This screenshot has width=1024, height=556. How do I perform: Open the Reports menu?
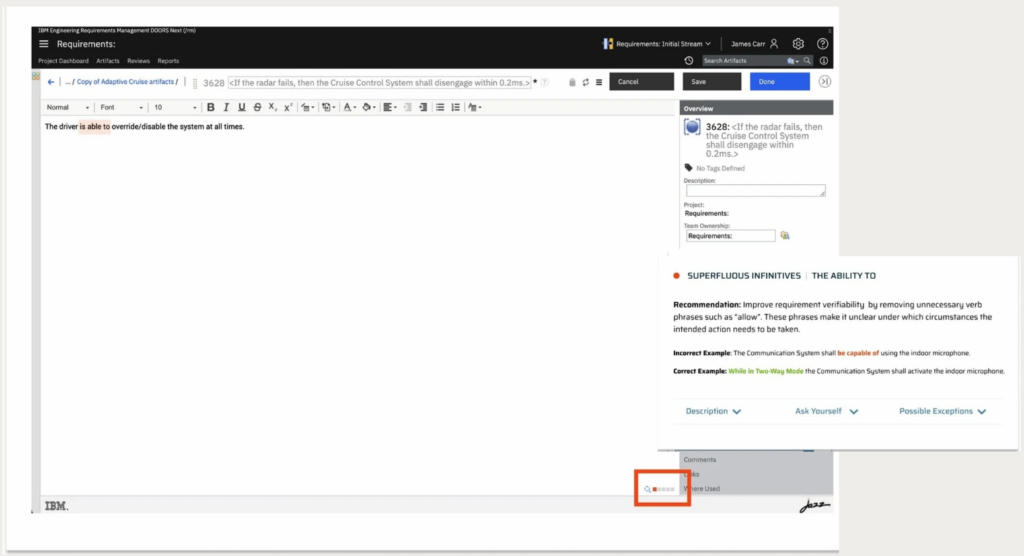[168, 61]
